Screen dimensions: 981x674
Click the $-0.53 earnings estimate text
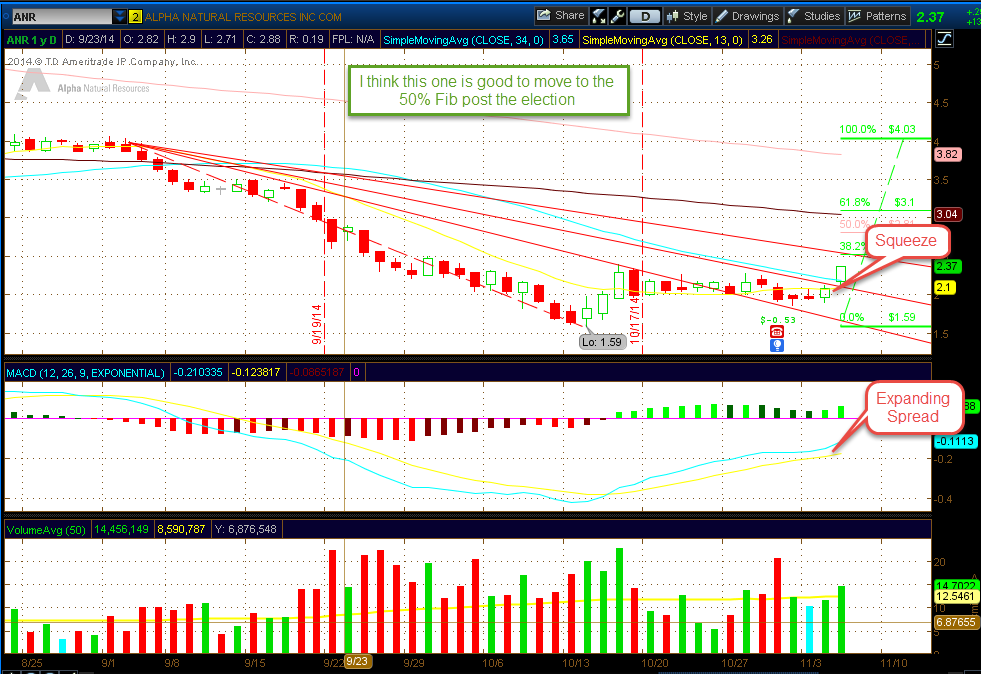[x=778, y=320]
